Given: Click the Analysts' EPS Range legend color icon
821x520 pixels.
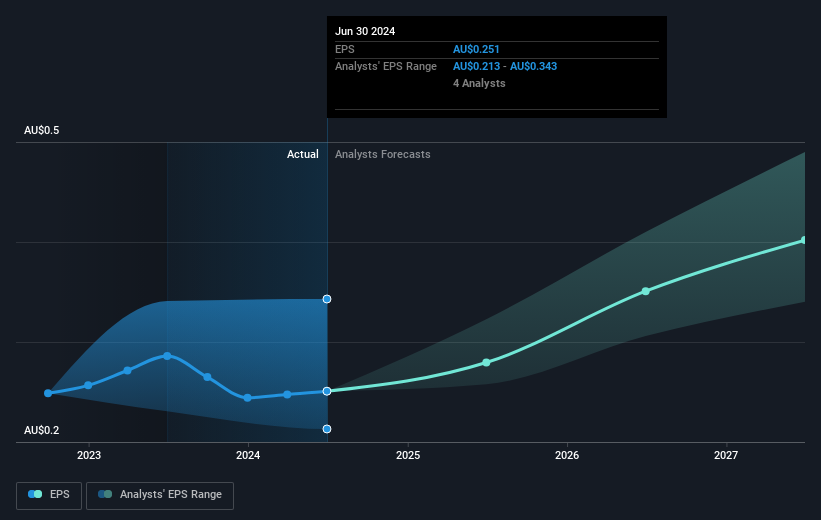Looking at the screenshot, I should point(105,494).
